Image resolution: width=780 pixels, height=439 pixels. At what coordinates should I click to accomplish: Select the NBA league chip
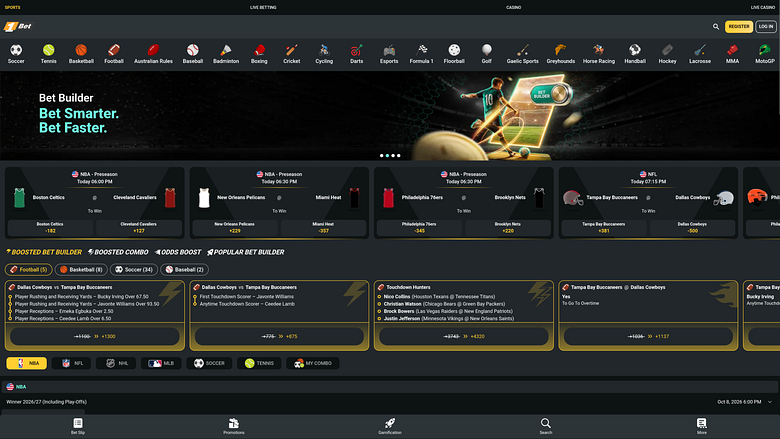tap(27, 363)
